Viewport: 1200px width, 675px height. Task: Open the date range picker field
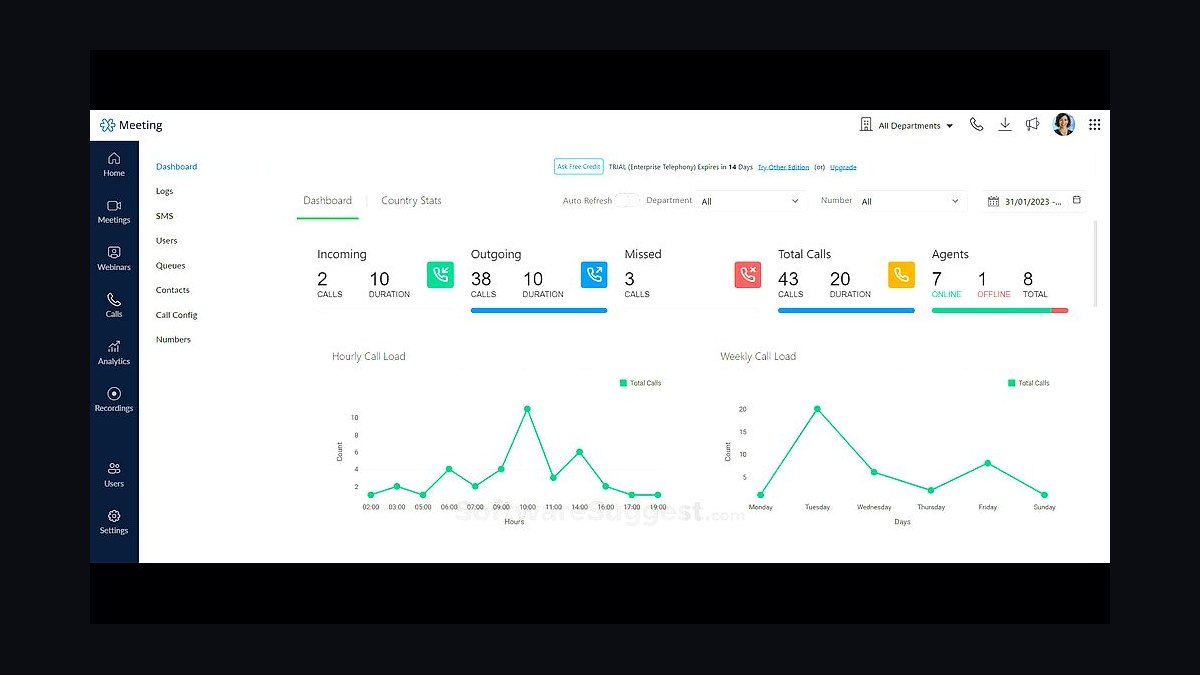pos(1035,201)
